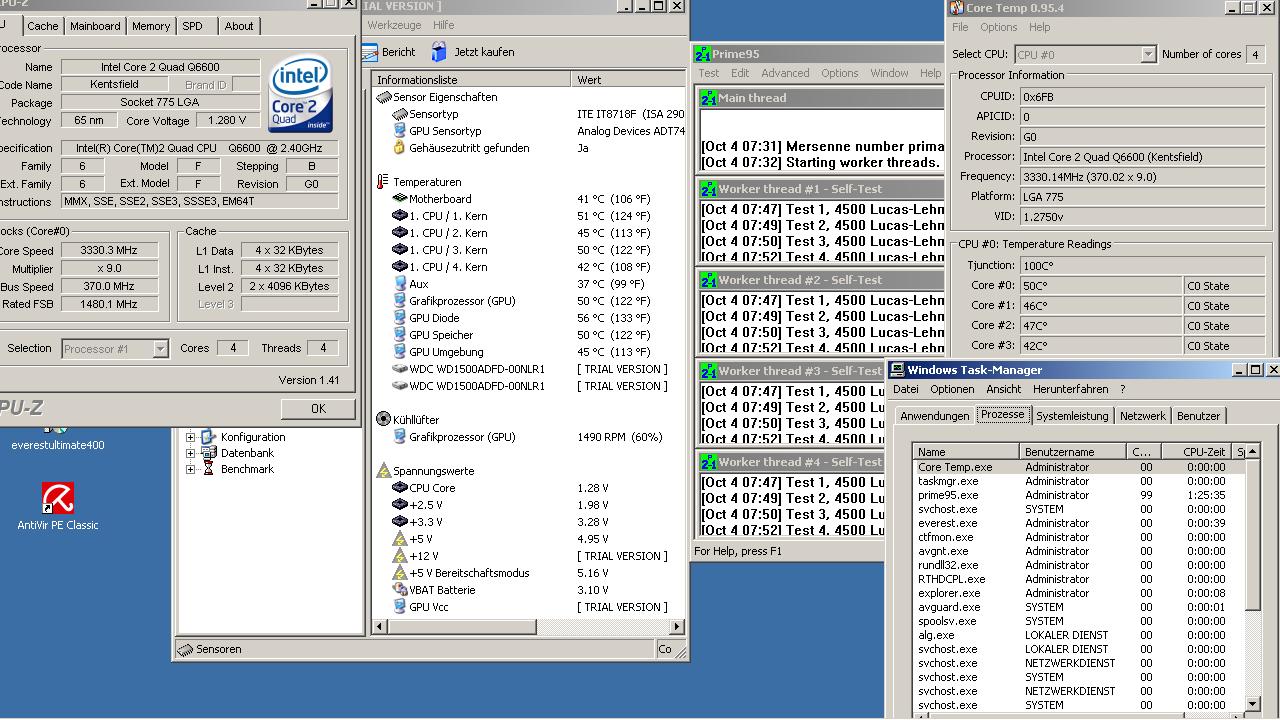Open the Options menu in Prime95
The width and height of the screenshot is (1280, 720).
(x=840, y=73)
